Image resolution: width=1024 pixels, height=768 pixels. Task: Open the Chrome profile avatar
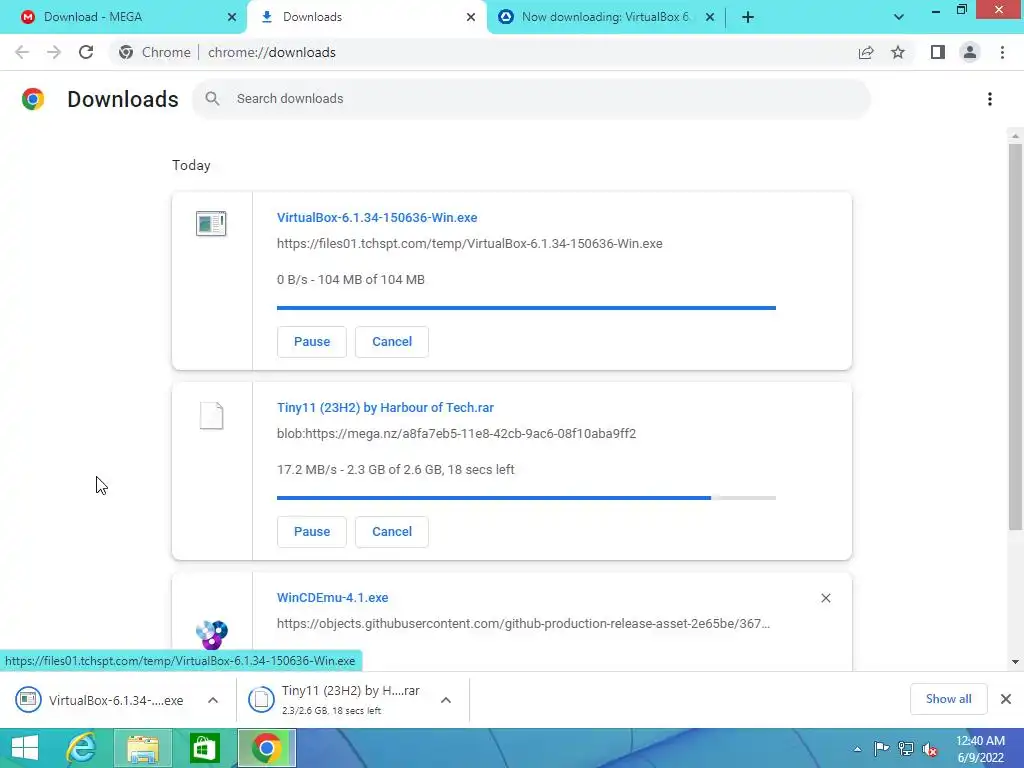(970, 52)
